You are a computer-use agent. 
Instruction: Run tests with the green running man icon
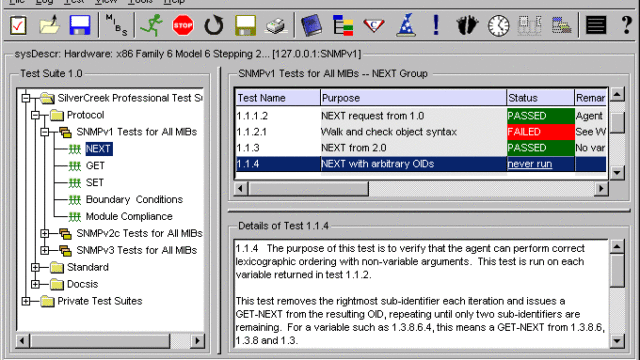[x=151, y=25]
